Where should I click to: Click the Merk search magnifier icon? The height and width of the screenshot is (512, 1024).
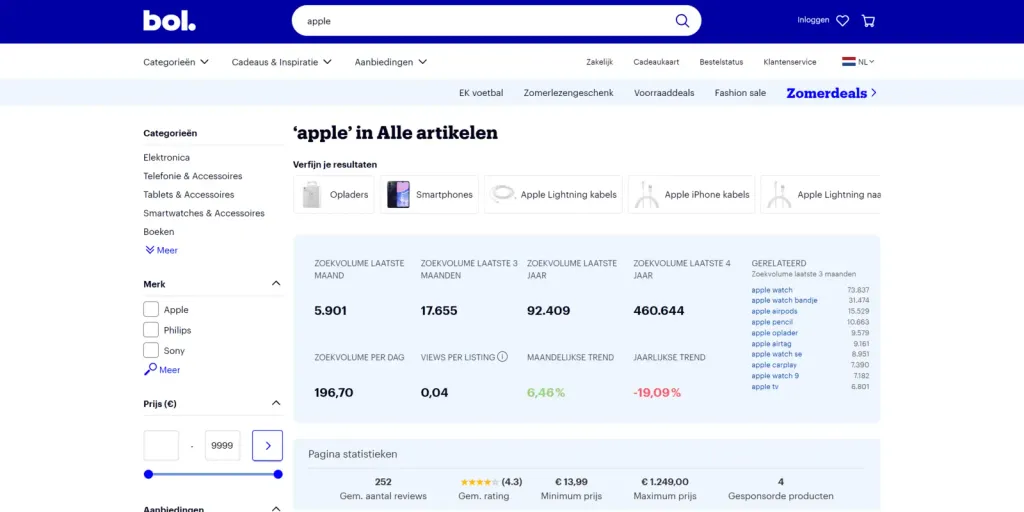coord(150,370)
